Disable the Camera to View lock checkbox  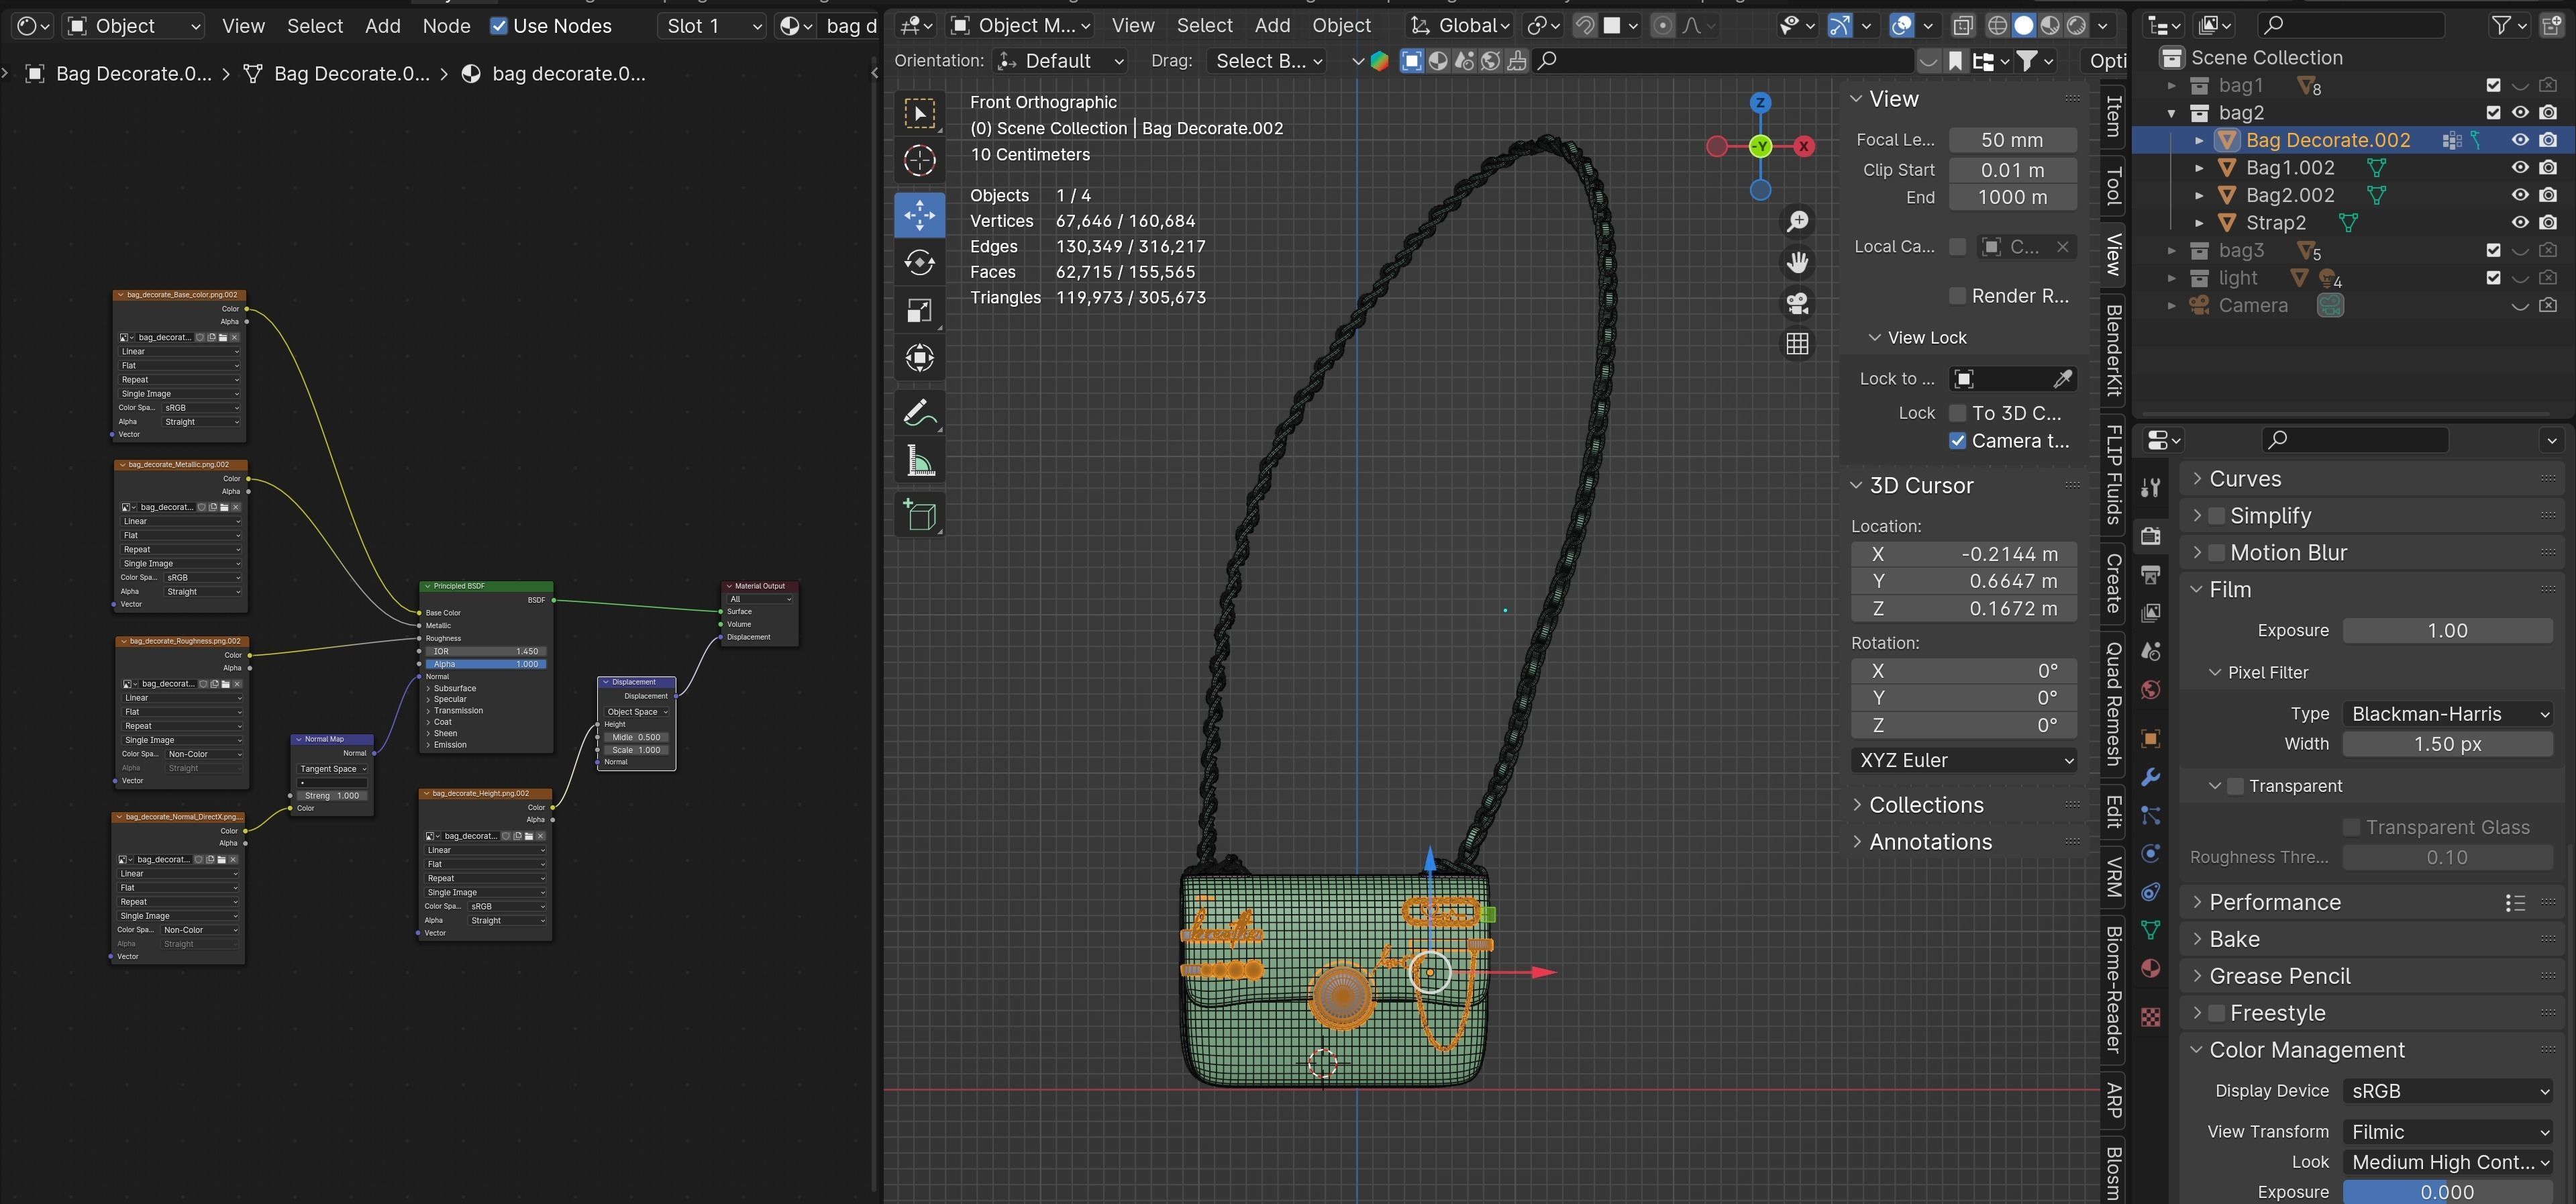click(x=1958, y=441)
